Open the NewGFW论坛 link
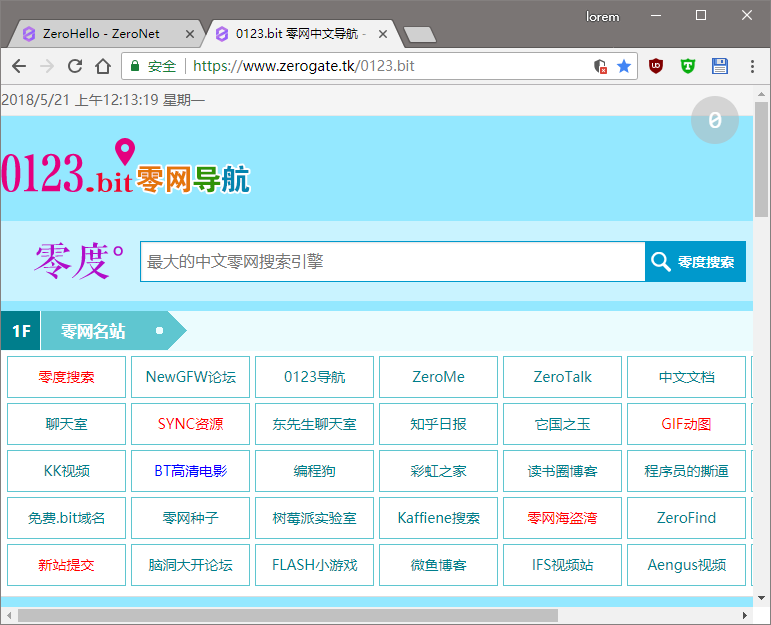This screenshot has height=625, width=771. [190, 377]
